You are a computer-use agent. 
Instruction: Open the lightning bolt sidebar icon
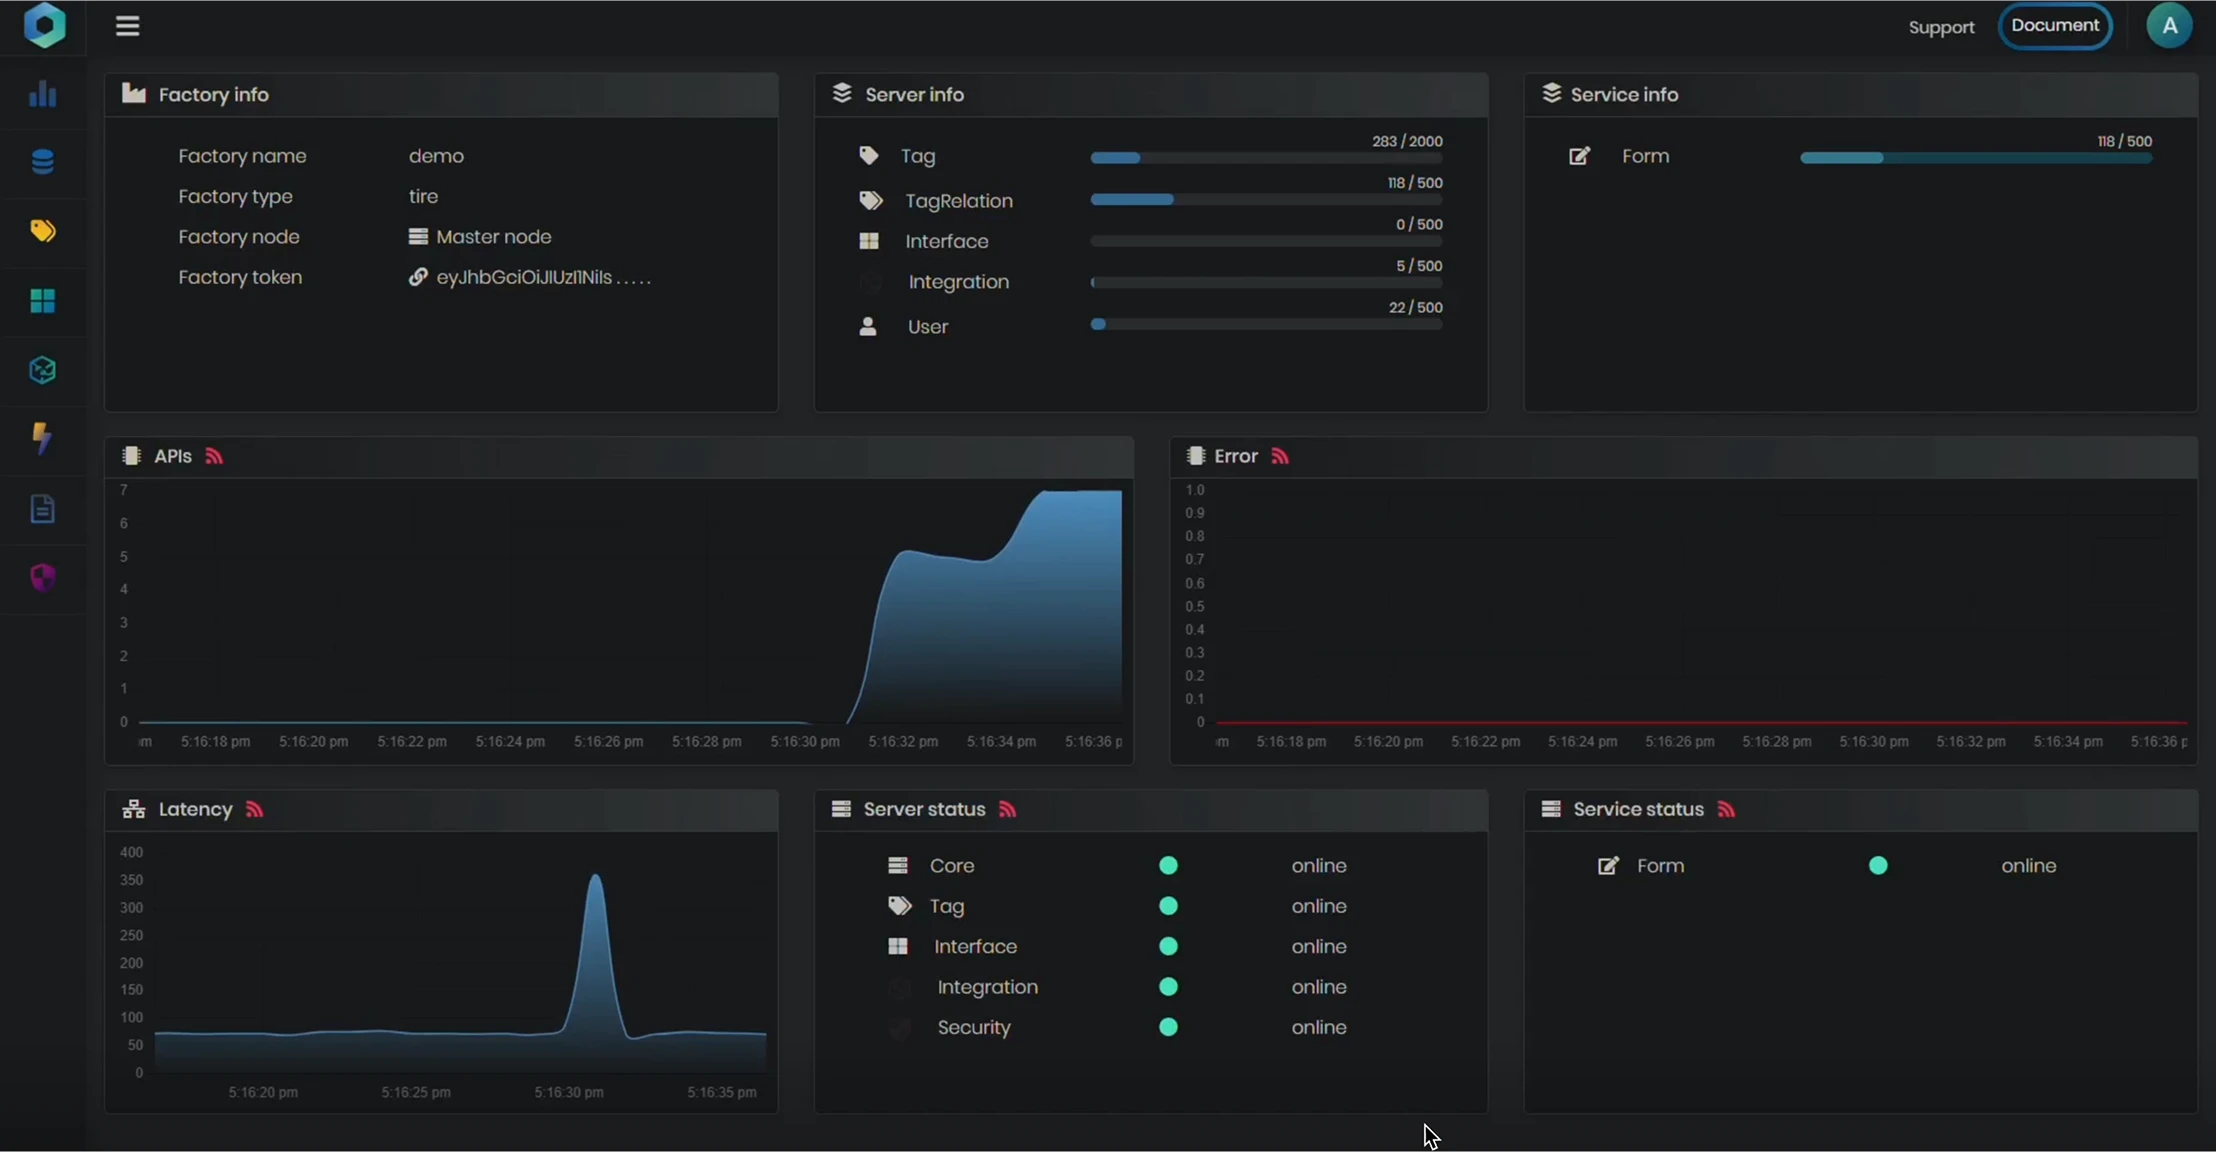point(42,438)
